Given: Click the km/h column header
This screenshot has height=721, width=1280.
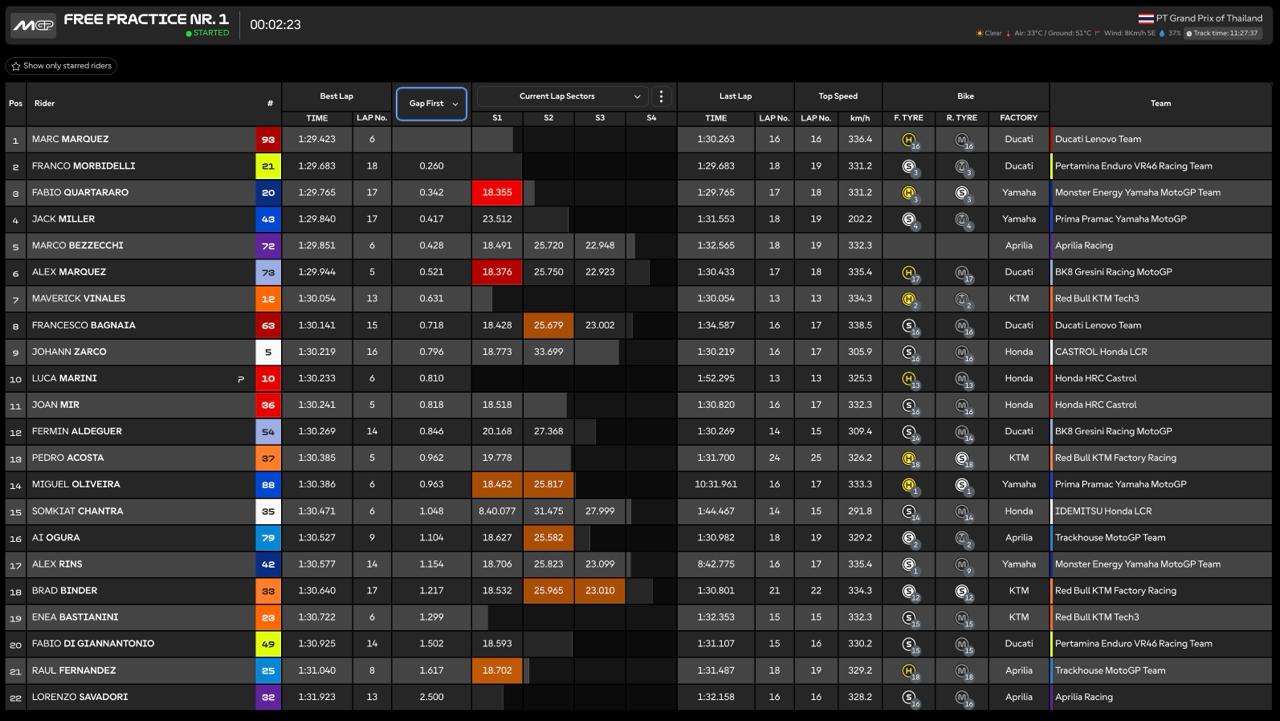Looking at the screenshot, I should 860,118.
